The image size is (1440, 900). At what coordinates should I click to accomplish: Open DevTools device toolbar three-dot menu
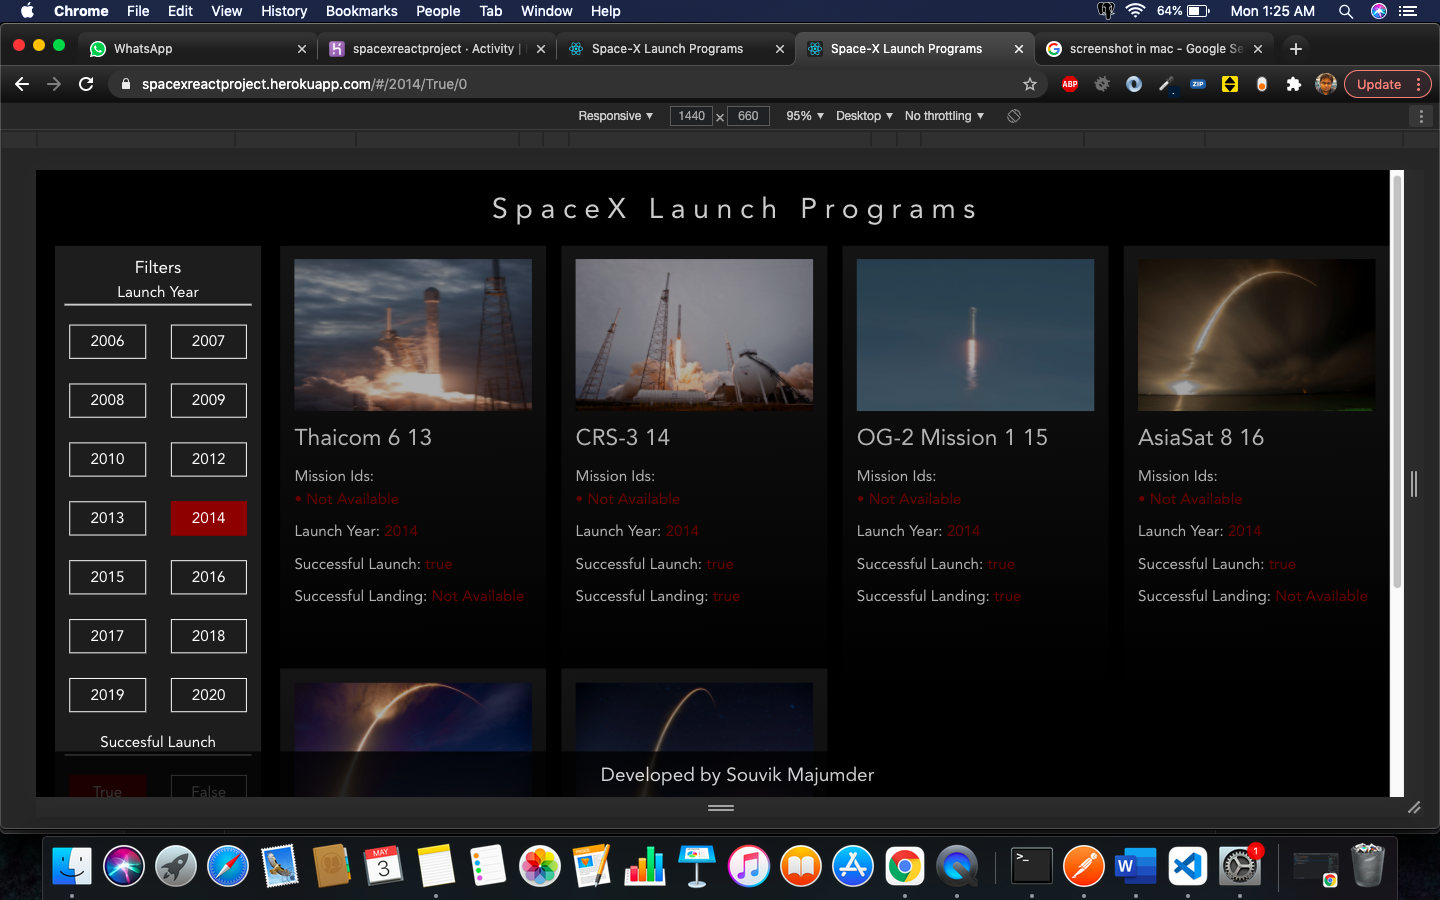point(1421,116)
